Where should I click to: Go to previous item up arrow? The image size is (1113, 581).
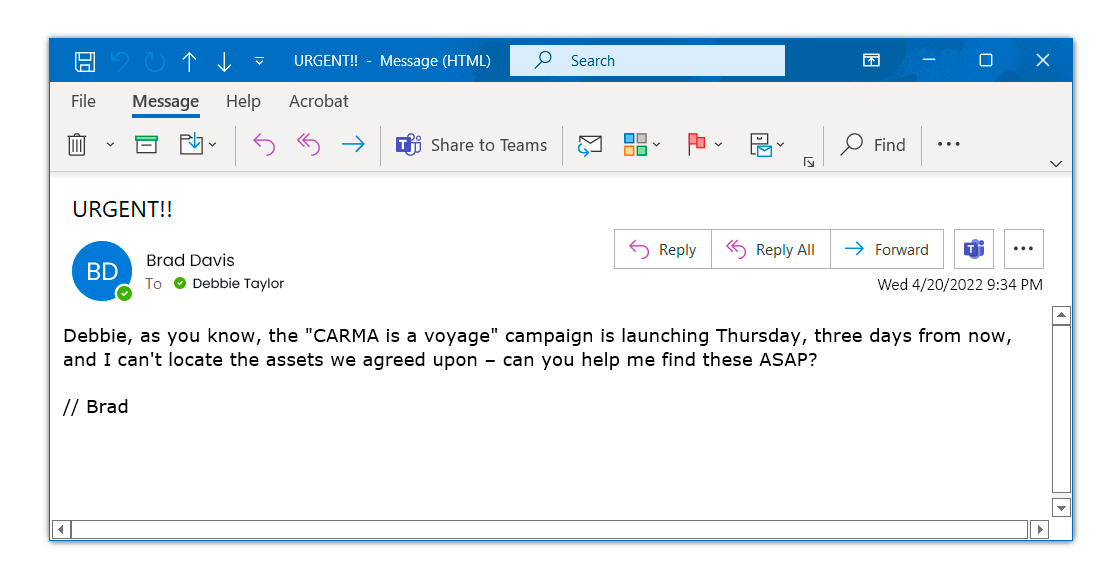click(189, 61)
